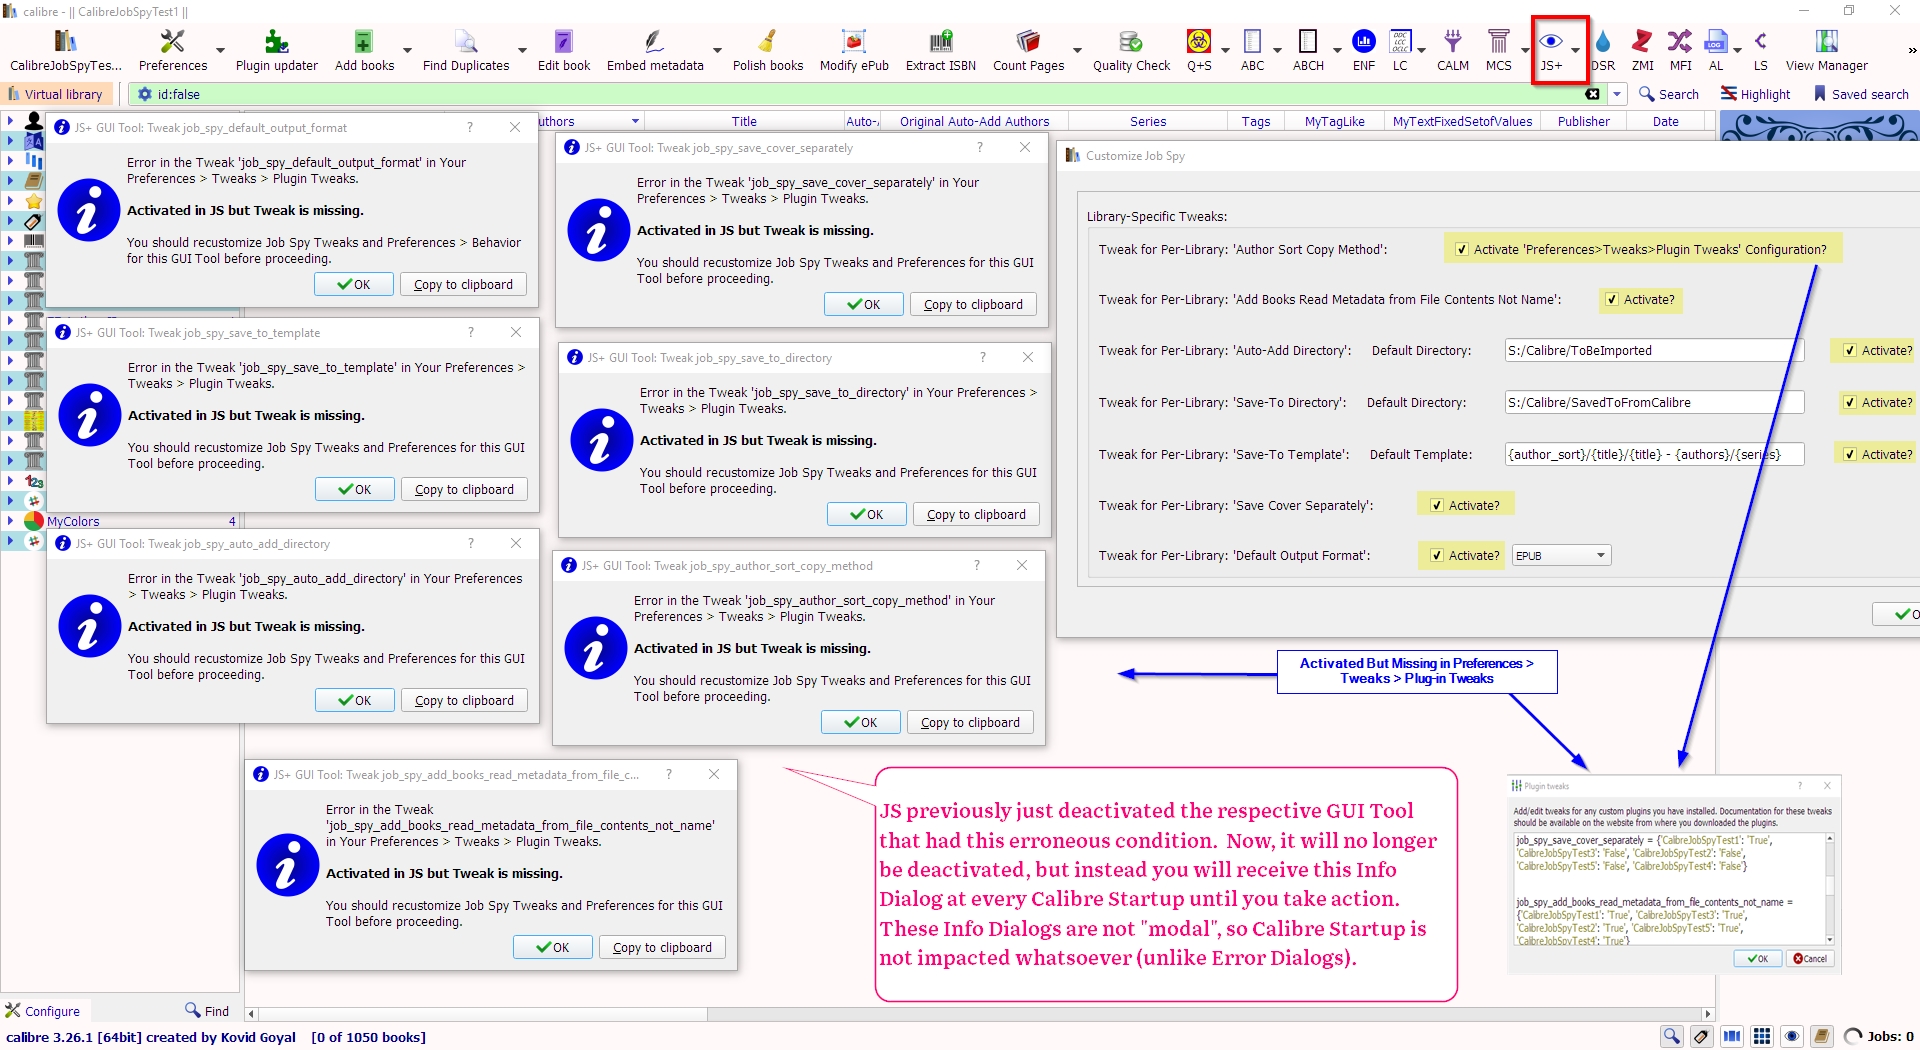Click the Auto-Add default directory field

(x=1654, y=351)
